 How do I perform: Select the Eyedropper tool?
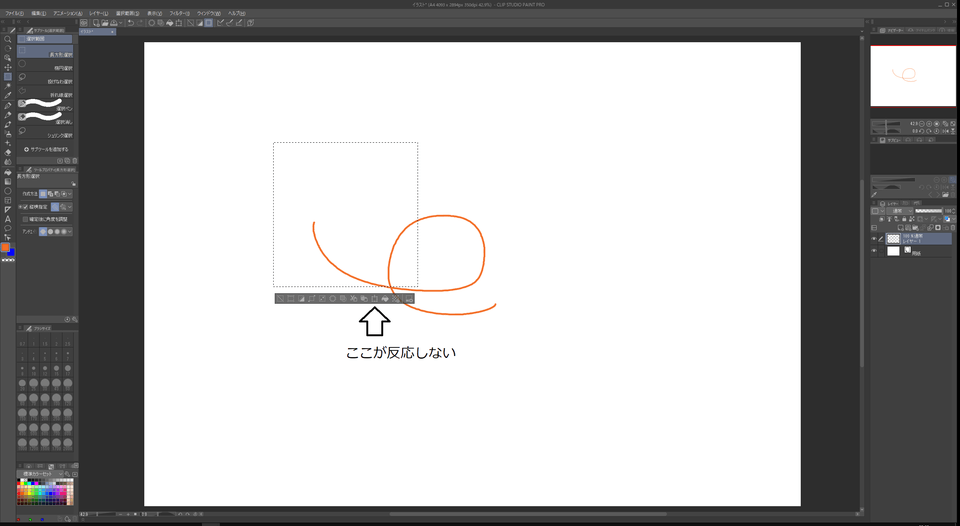[x=8, y=95]
